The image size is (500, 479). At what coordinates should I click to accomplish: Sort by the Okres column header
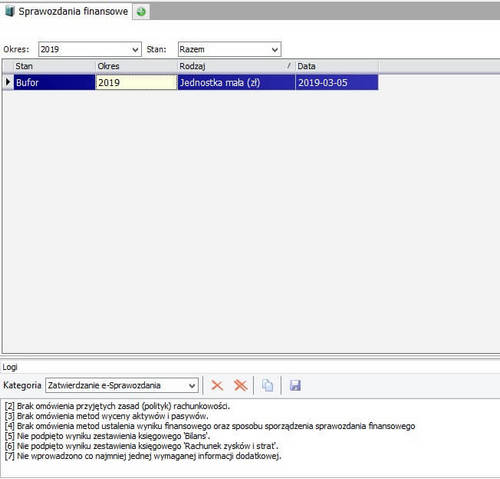pyautogui.click(x=136, y=66)
